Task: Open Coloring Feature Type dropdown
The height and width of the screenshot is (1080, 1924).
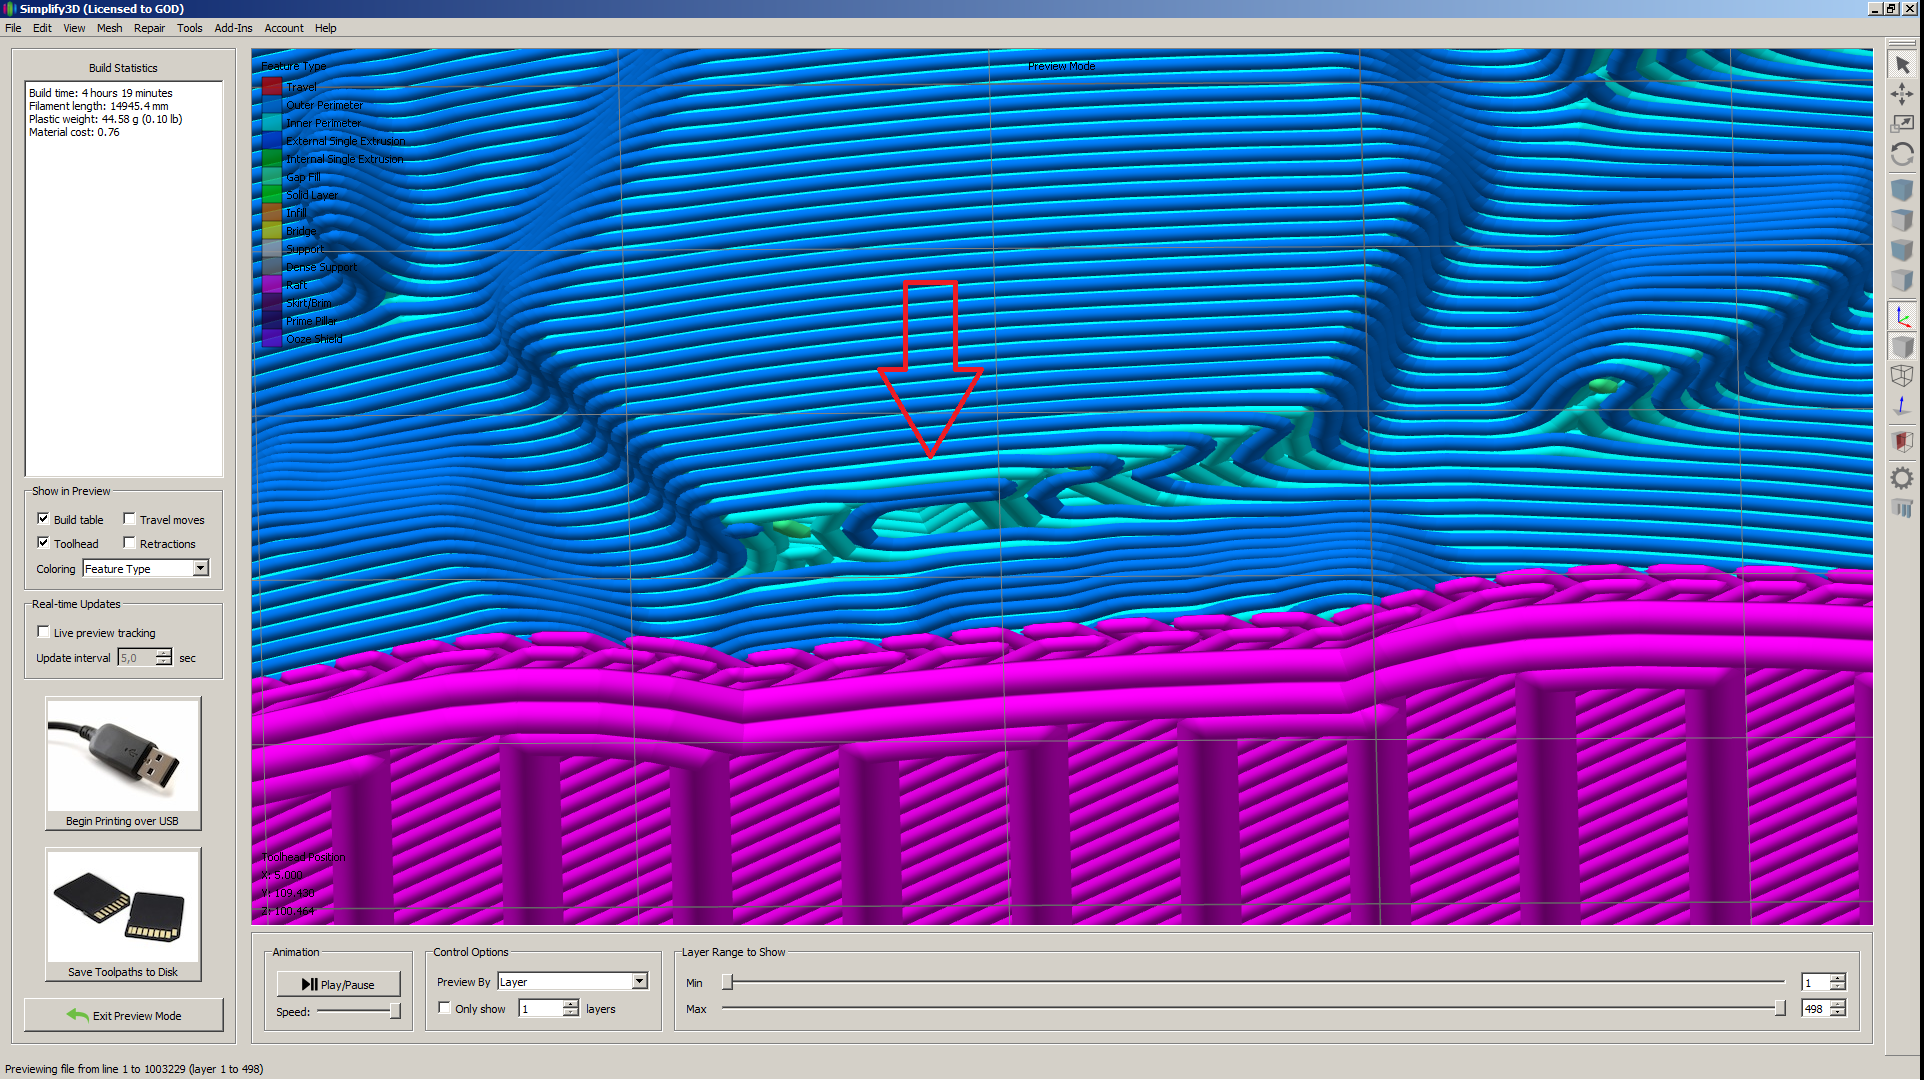Action: [146, 568]
